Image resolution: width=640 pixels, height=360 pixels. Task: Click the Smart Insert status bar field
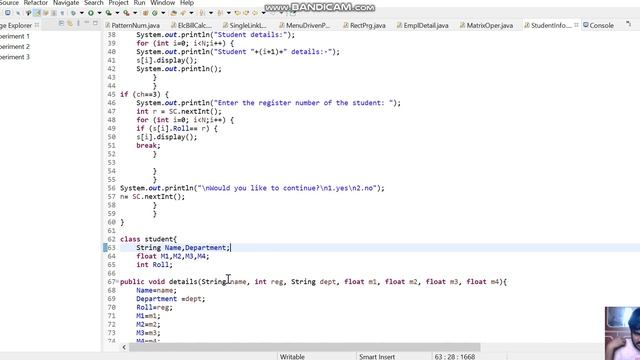coord(377,356)
